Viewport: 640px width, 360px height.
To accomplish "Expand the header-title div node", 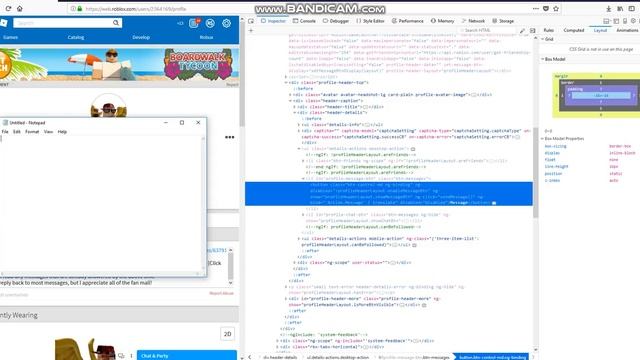I will (294, 107).
